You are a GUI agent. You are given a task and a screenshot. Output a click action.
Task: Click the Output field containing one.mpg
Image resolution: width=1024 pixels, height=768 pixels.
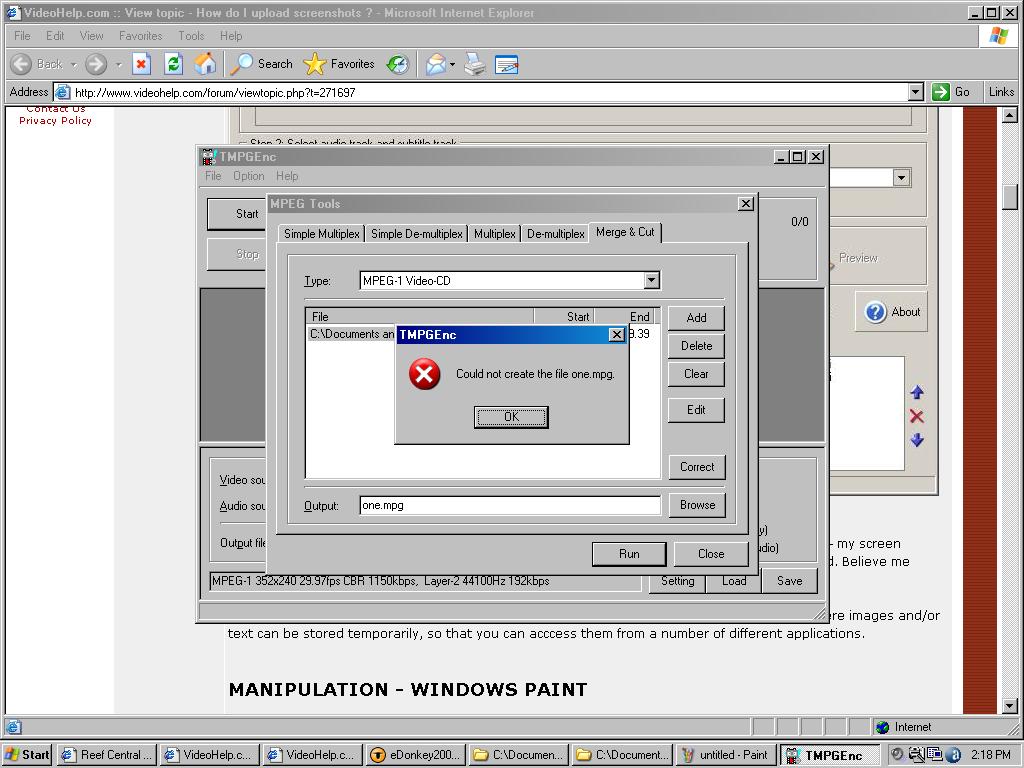[510, 505]
